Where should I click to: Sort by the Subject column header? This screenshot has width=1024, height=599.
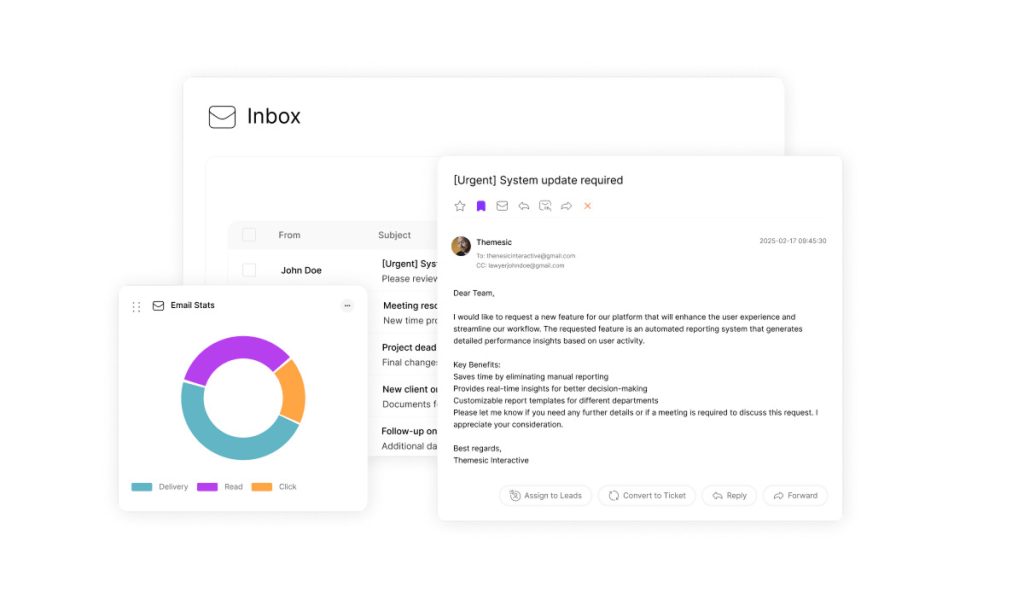(x=394, y=235)
